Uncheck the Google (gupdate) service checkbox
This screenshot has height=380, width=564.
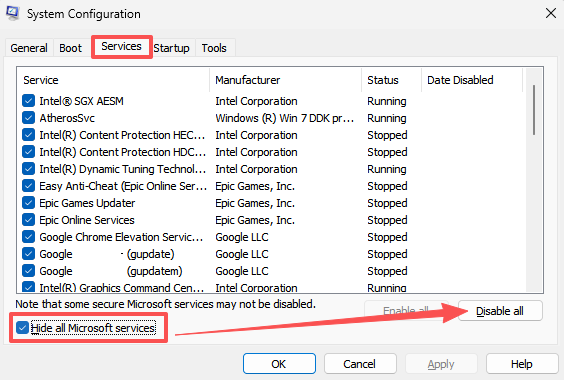[x=28, y=254]
